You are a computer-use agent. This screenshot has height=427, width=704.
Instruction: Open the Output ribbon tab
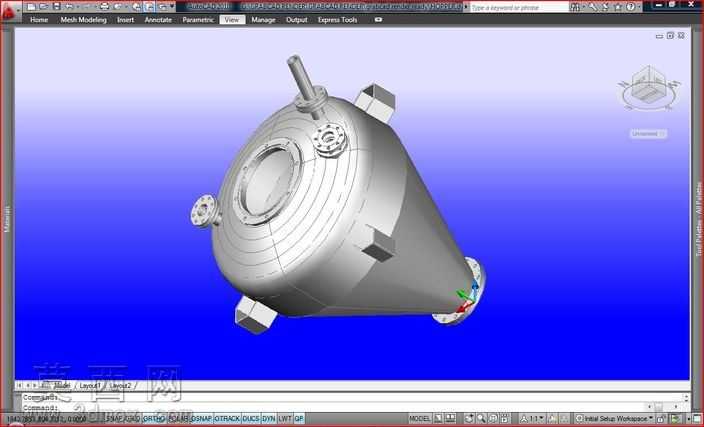(297, 20)
